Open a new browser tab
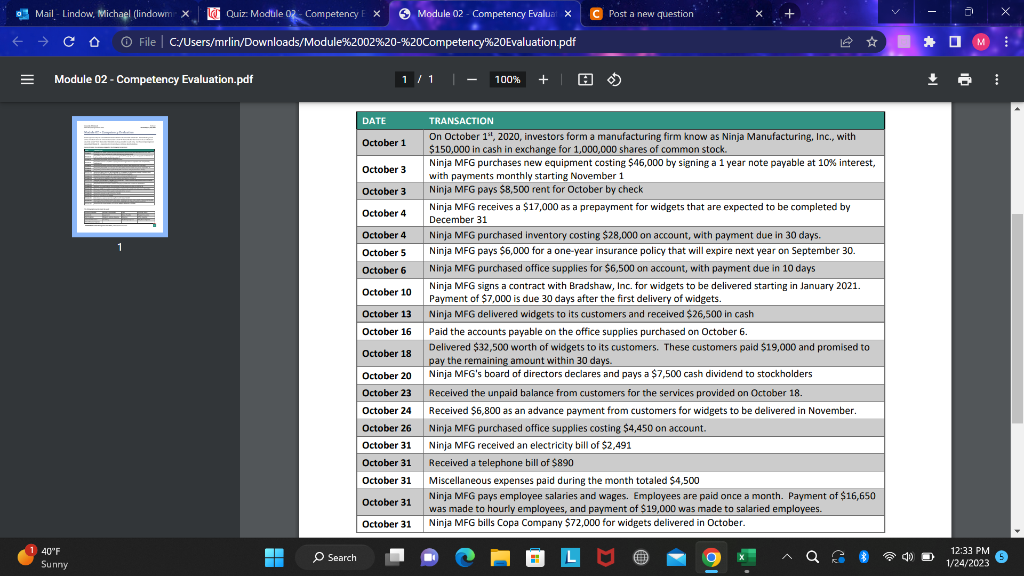Image resolution: width=1024 pixels, height=576 pixels. (790, 13)
